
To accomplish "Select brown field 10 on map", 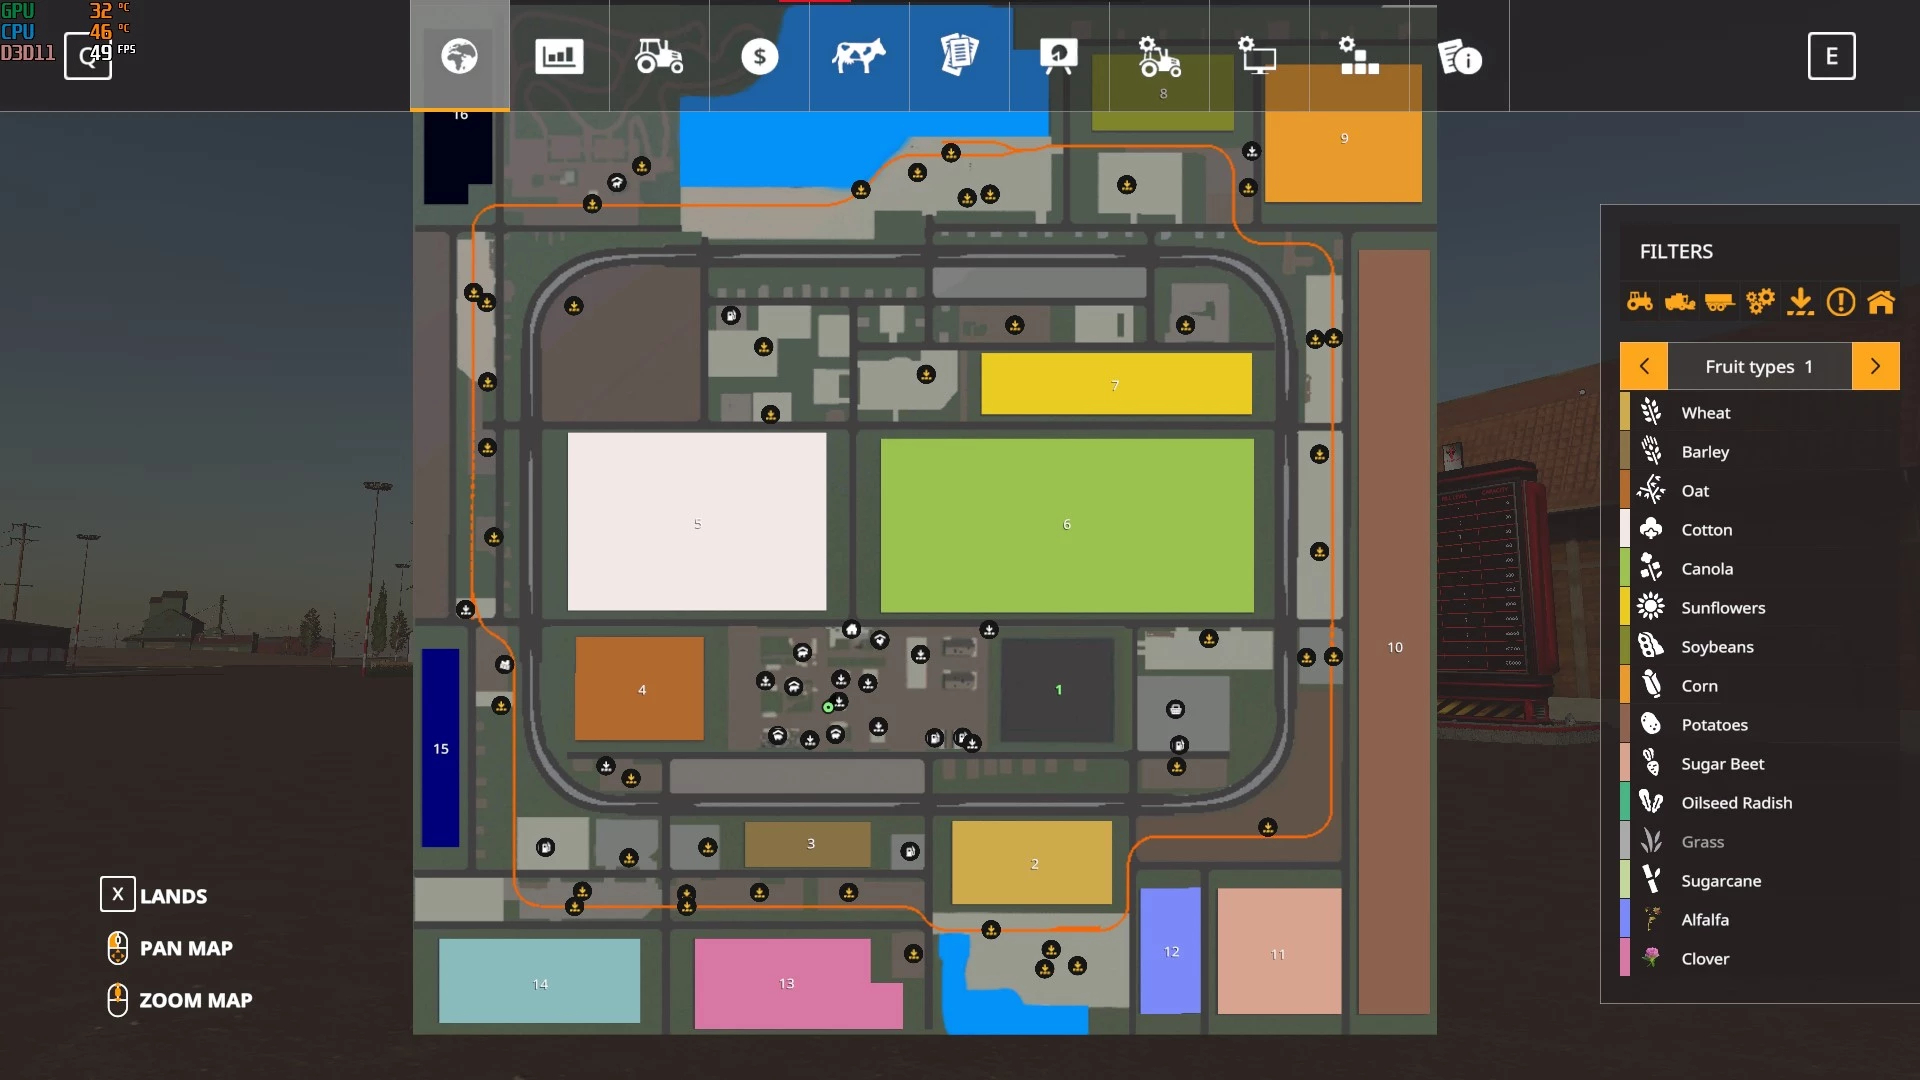I will click(x=1394, y=631).
